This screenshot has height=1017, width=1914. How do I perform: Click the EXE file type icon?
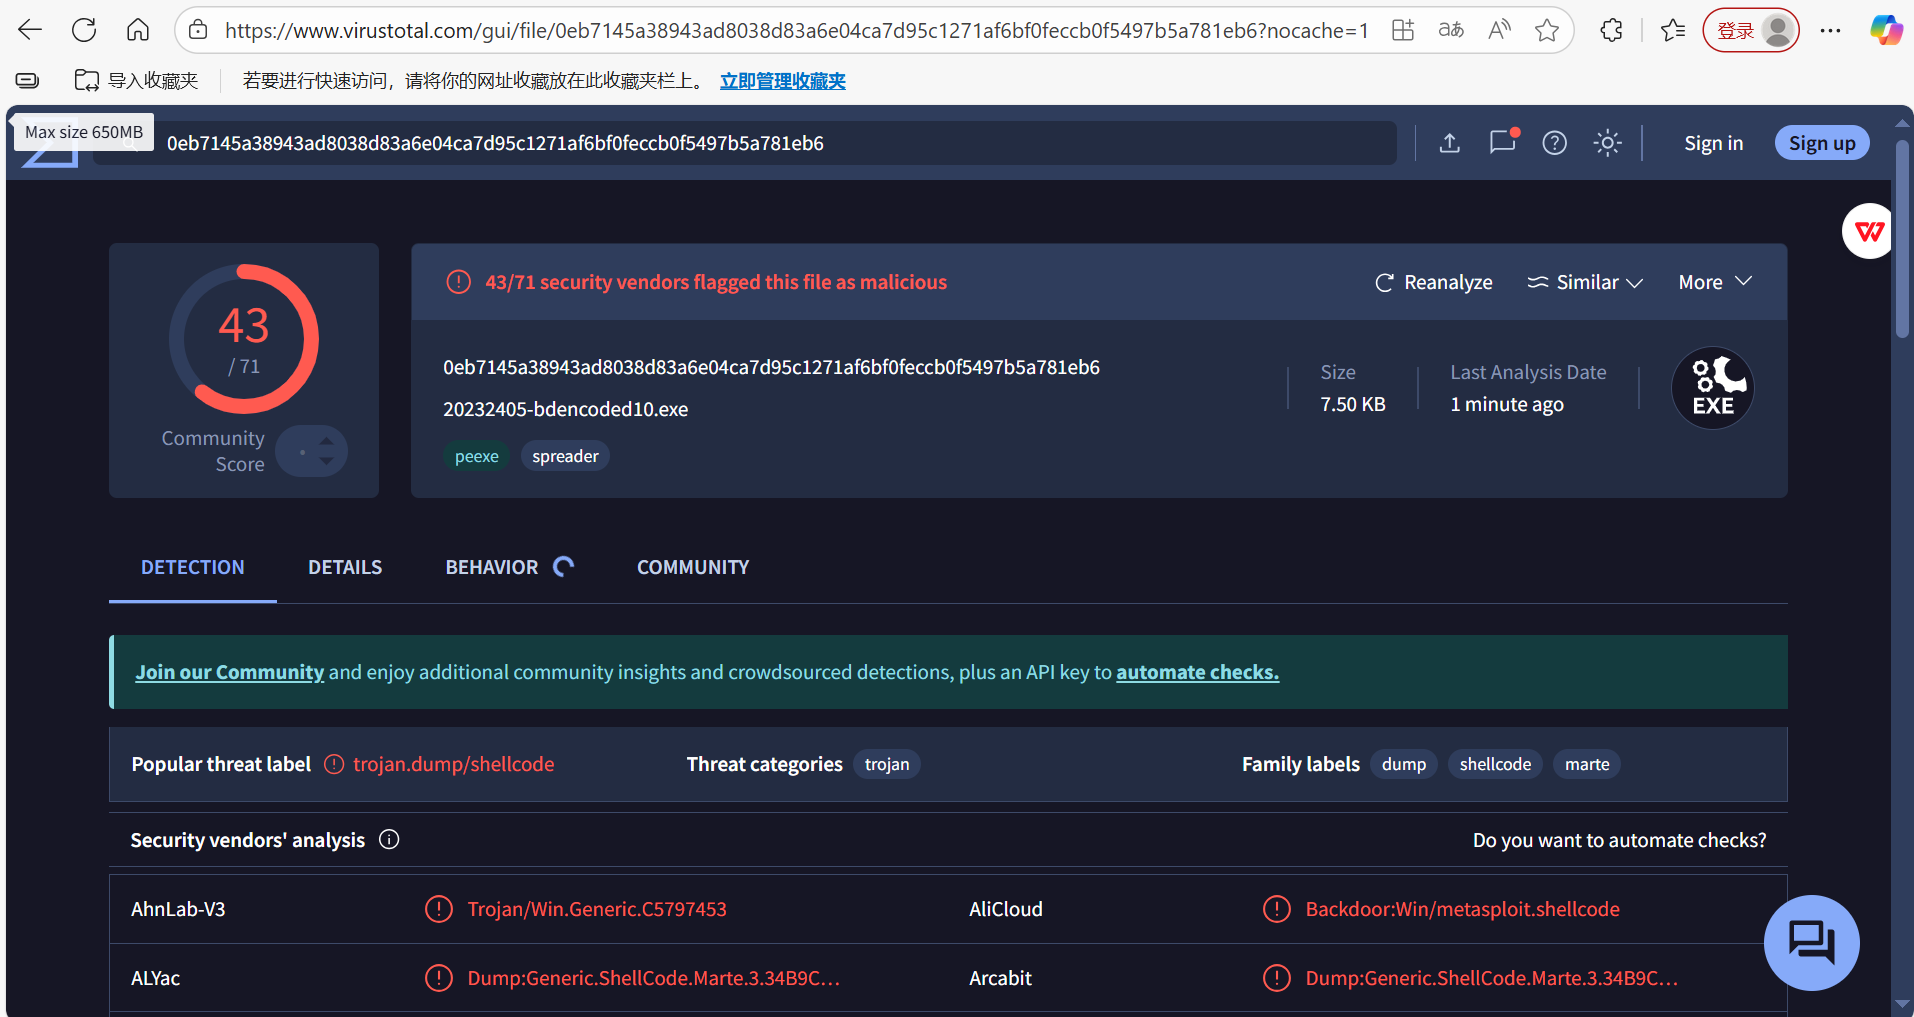(1713, 388)
